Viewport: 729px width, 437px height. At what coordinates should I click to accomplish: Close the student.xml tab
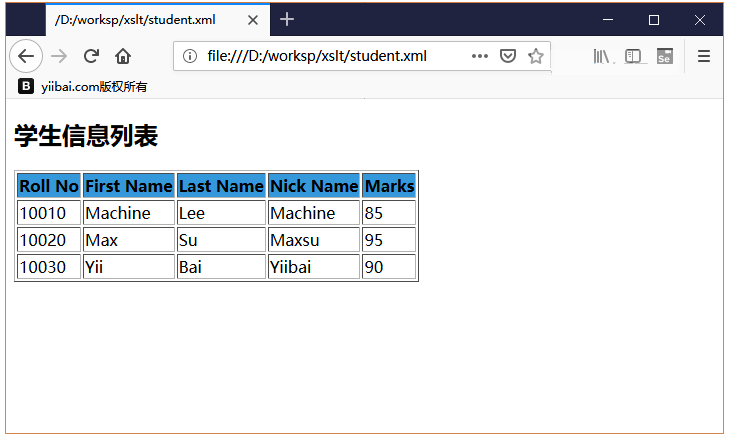(253, 20)
